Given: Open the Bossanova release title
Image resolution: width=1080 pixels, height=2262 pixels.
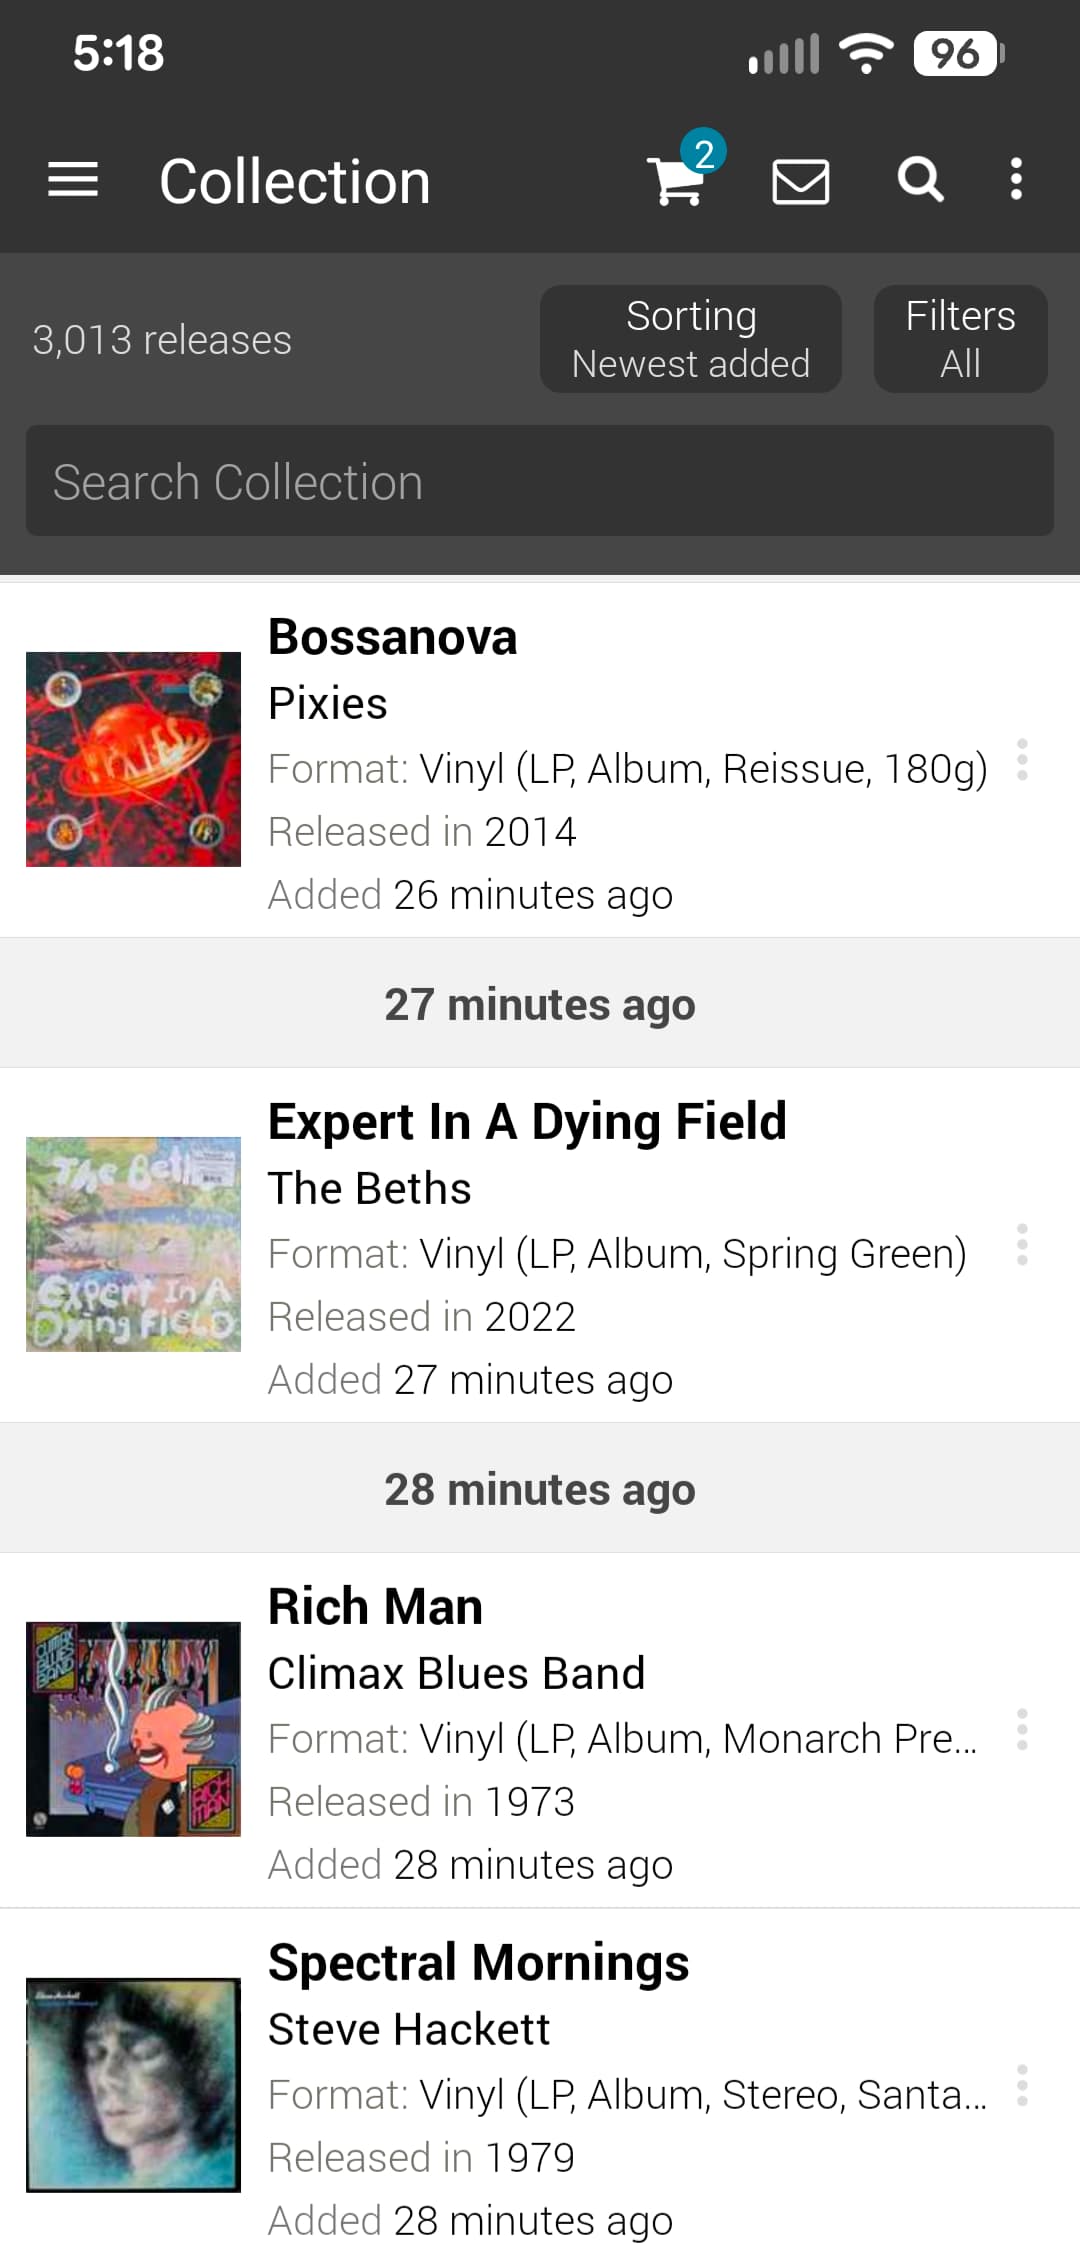Looking at the screenshot, I should (392, 638).
